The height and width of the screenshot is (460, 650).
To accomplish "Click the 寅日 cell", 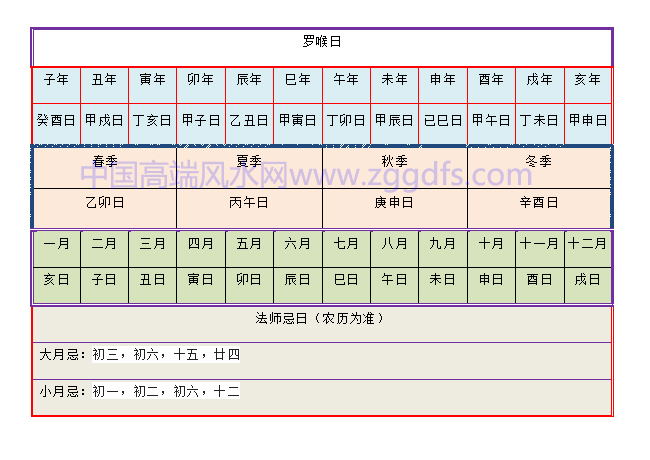I will pyautogui.click(x=201, y=285).
